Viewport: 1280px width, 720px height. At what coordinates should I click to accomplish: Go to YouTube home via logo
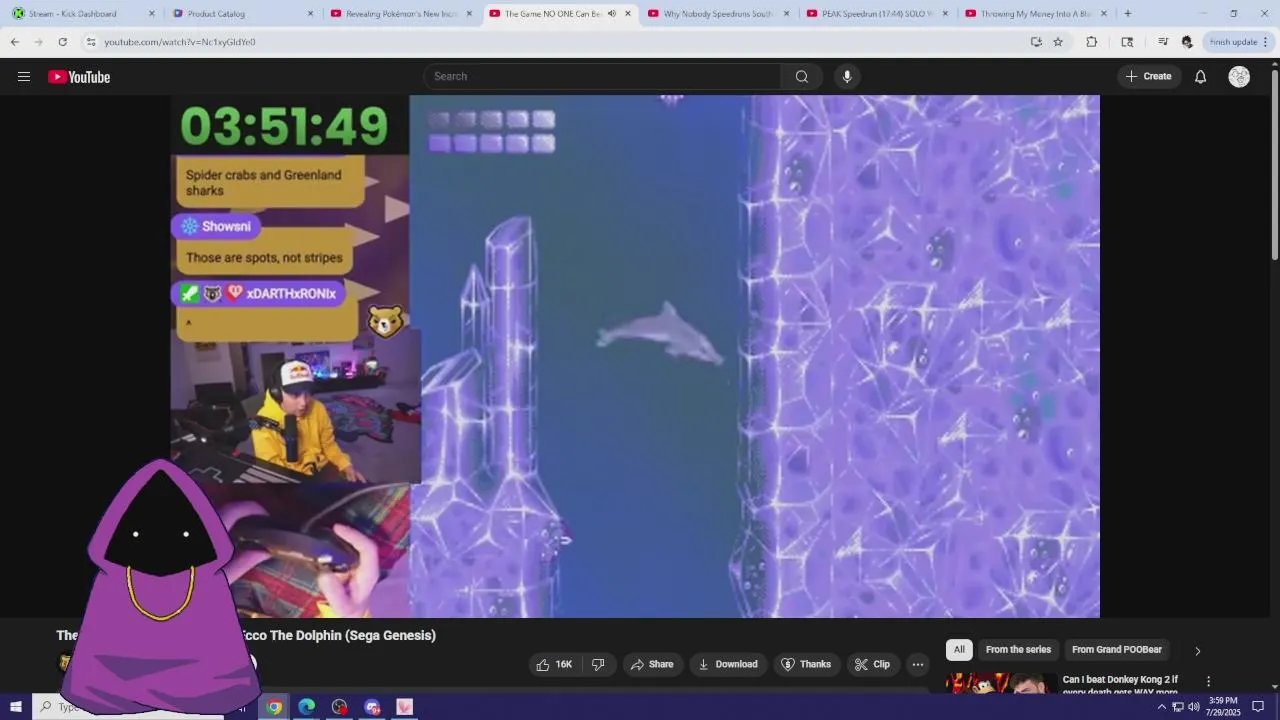click(79, 77)
